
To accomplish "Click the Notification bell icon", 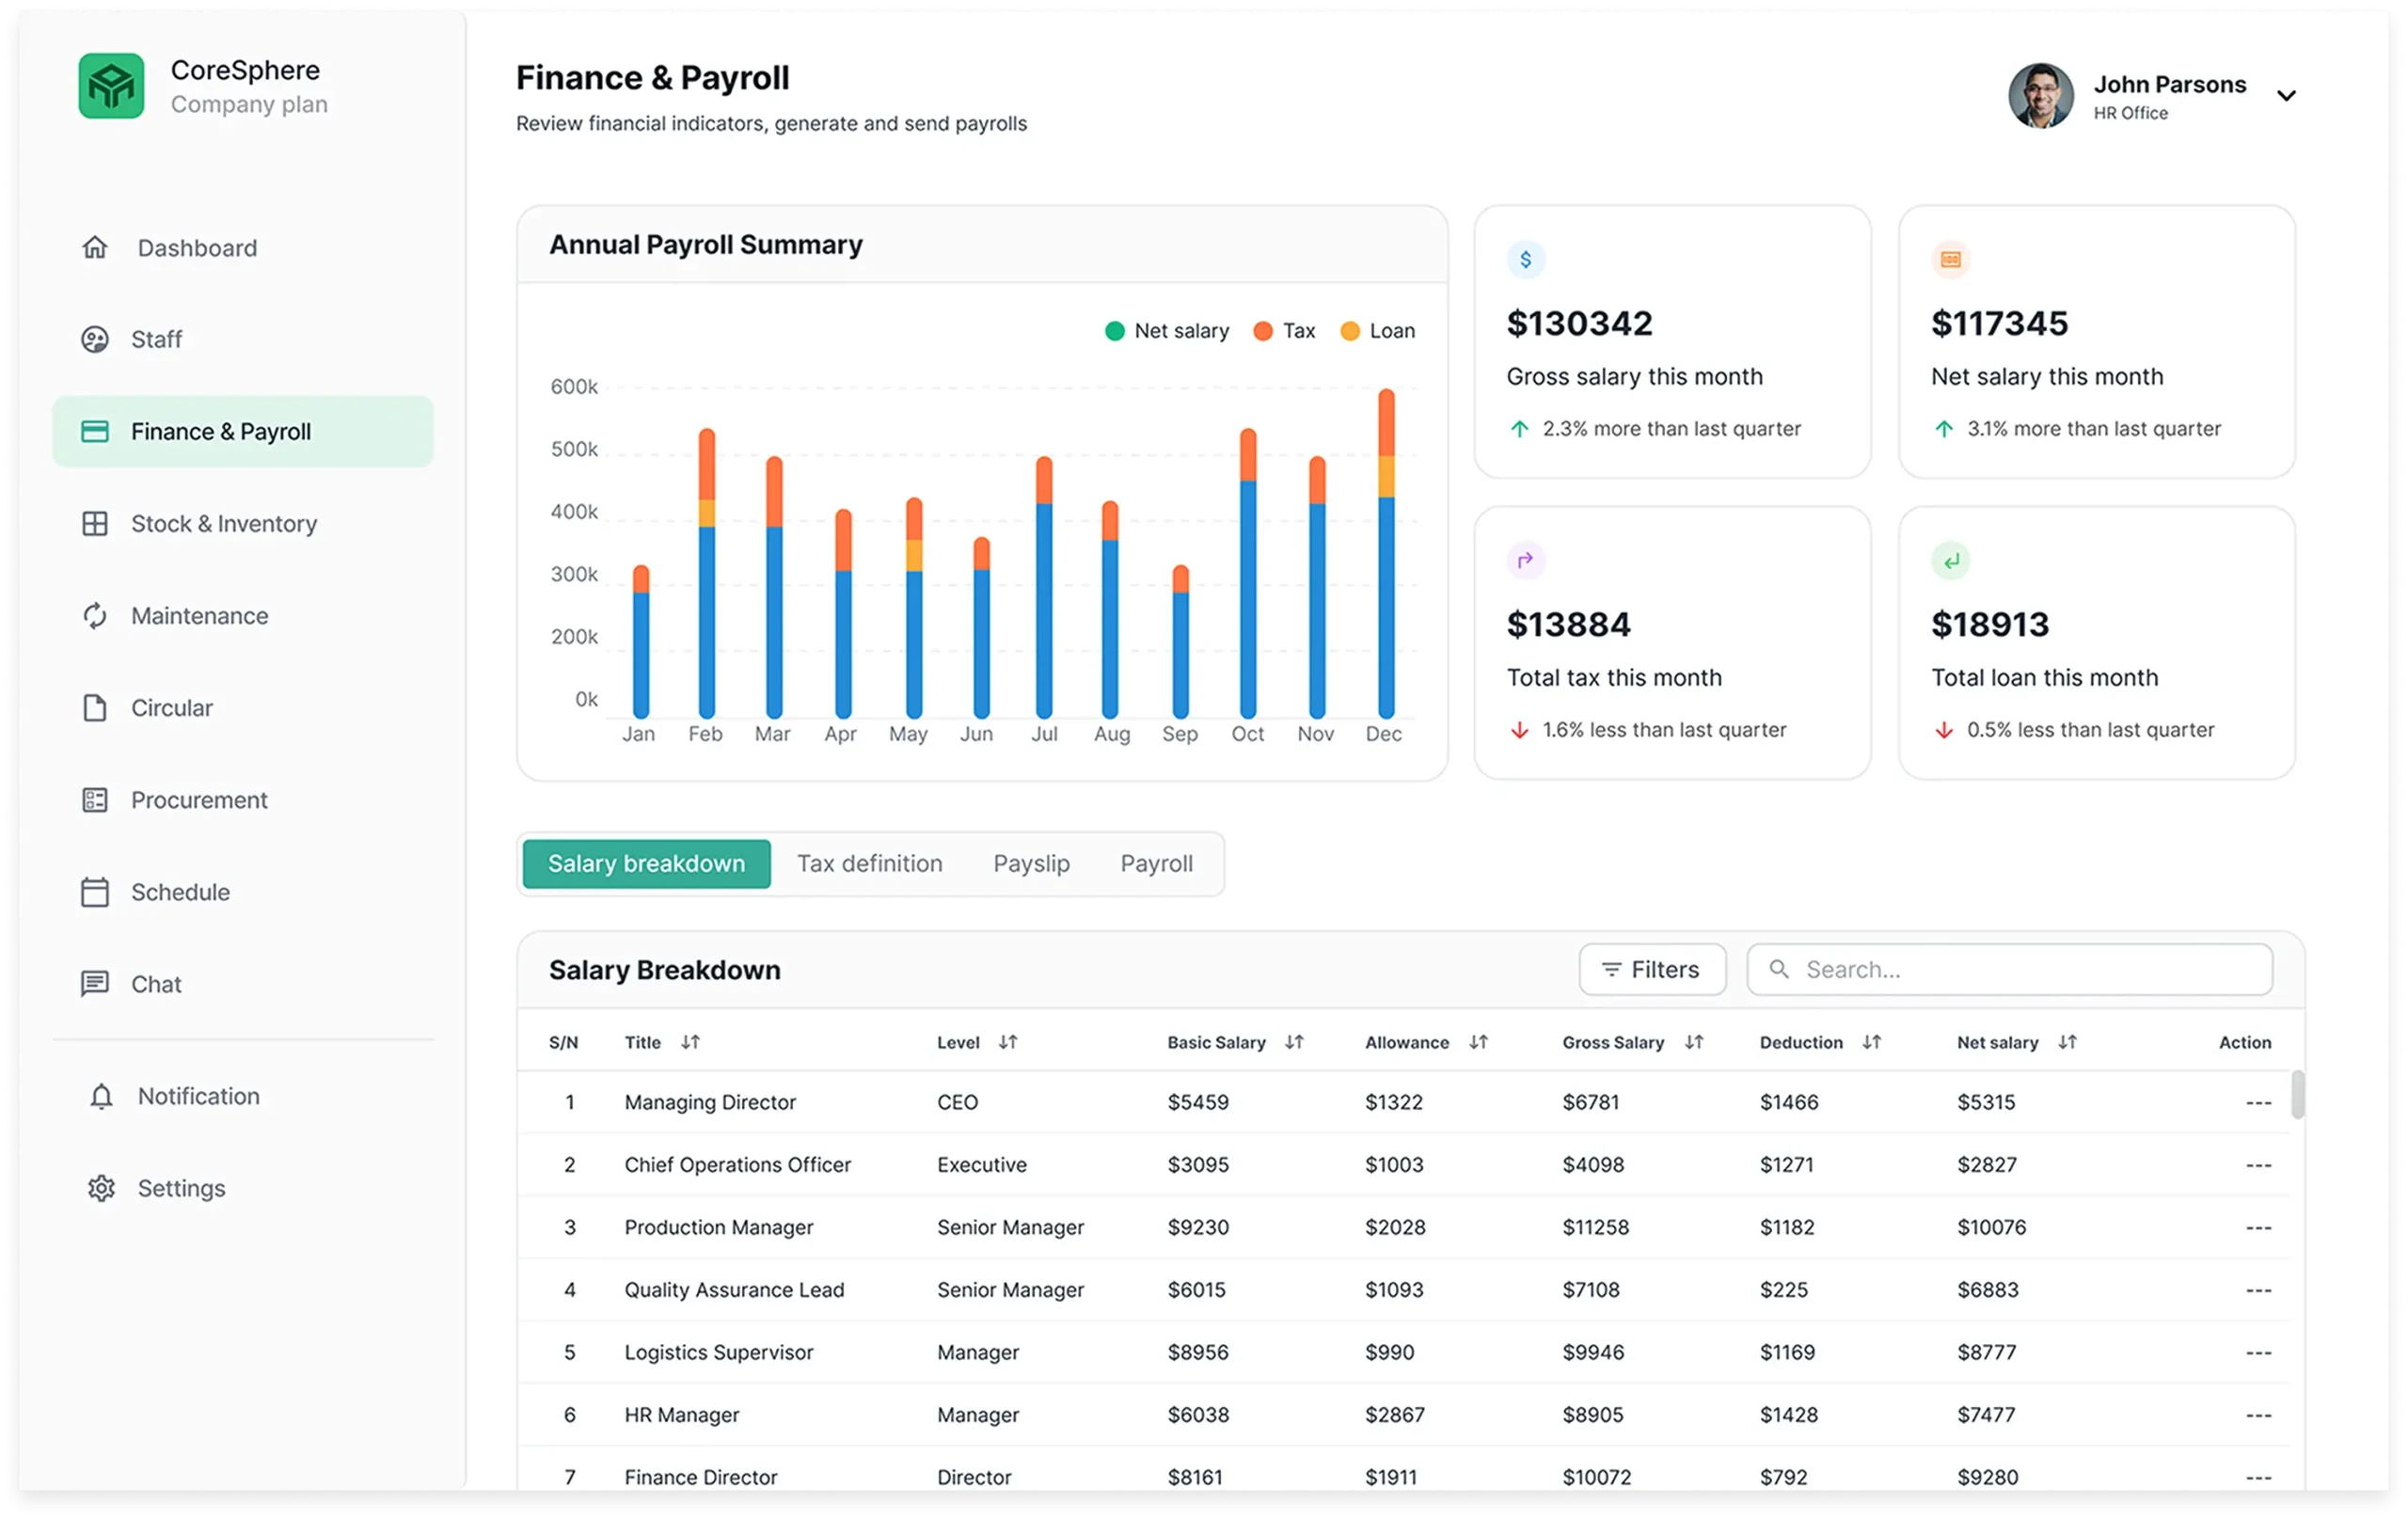I will click(100, 1095).
